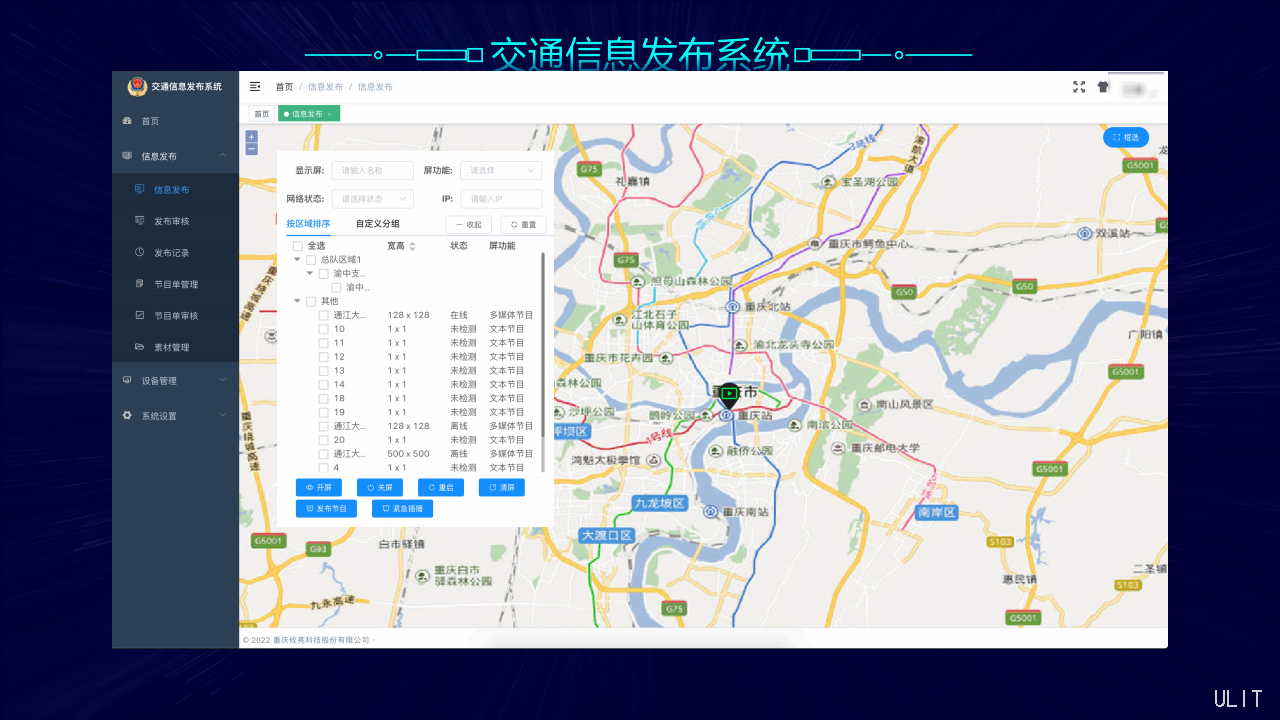
Task: Click the map zoom-in plus button
Action: click(251, 137)
